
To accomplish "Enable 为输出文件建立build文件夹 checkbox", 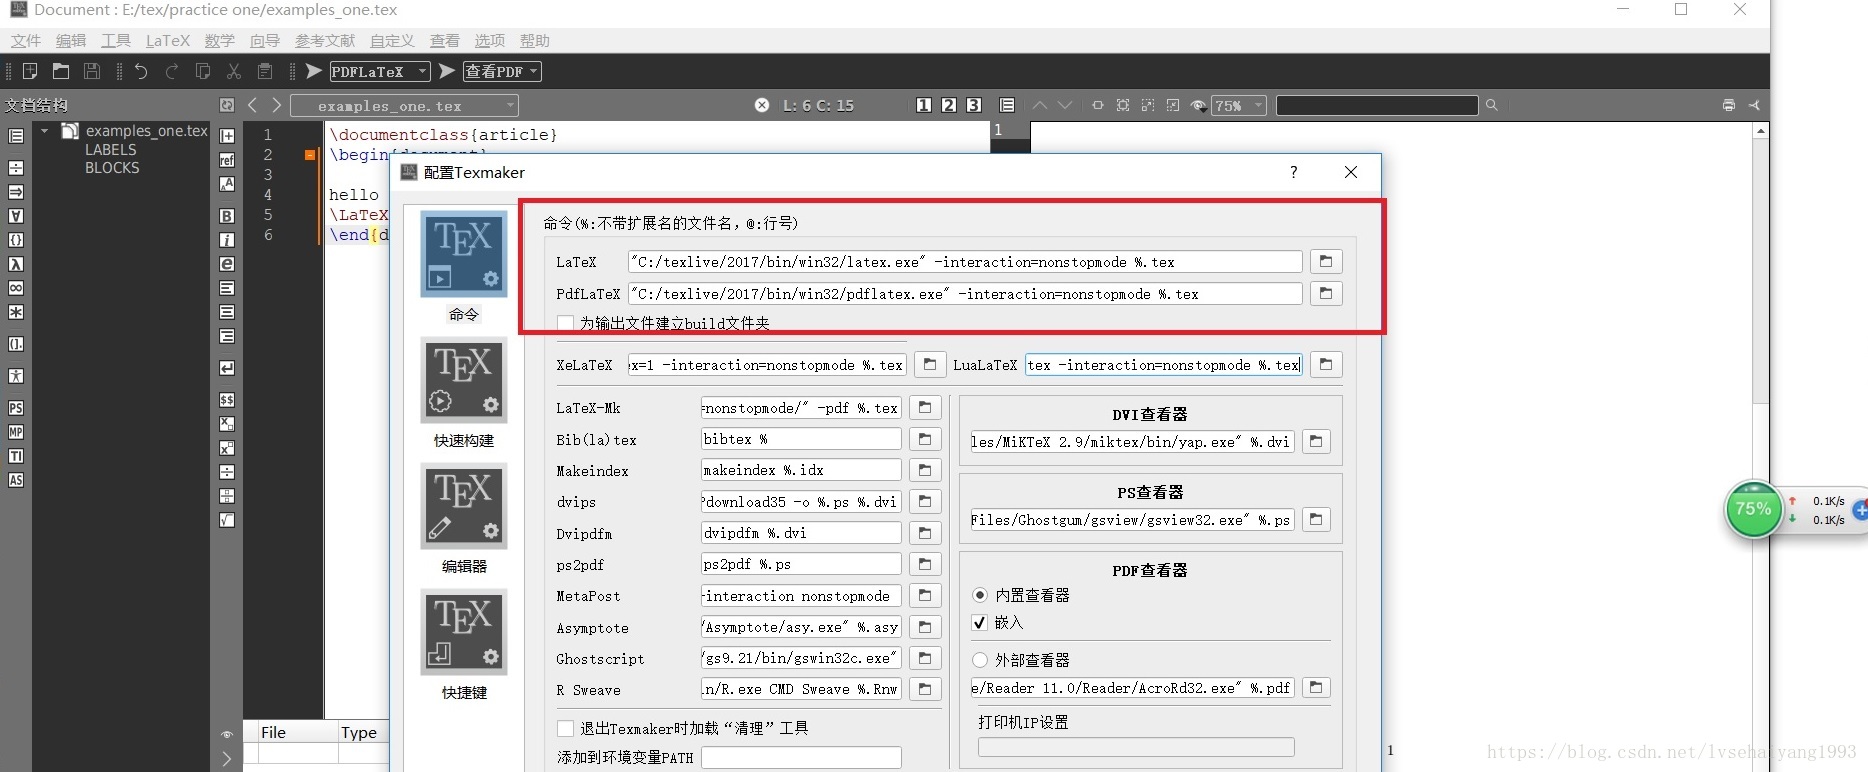I will 566,323.
